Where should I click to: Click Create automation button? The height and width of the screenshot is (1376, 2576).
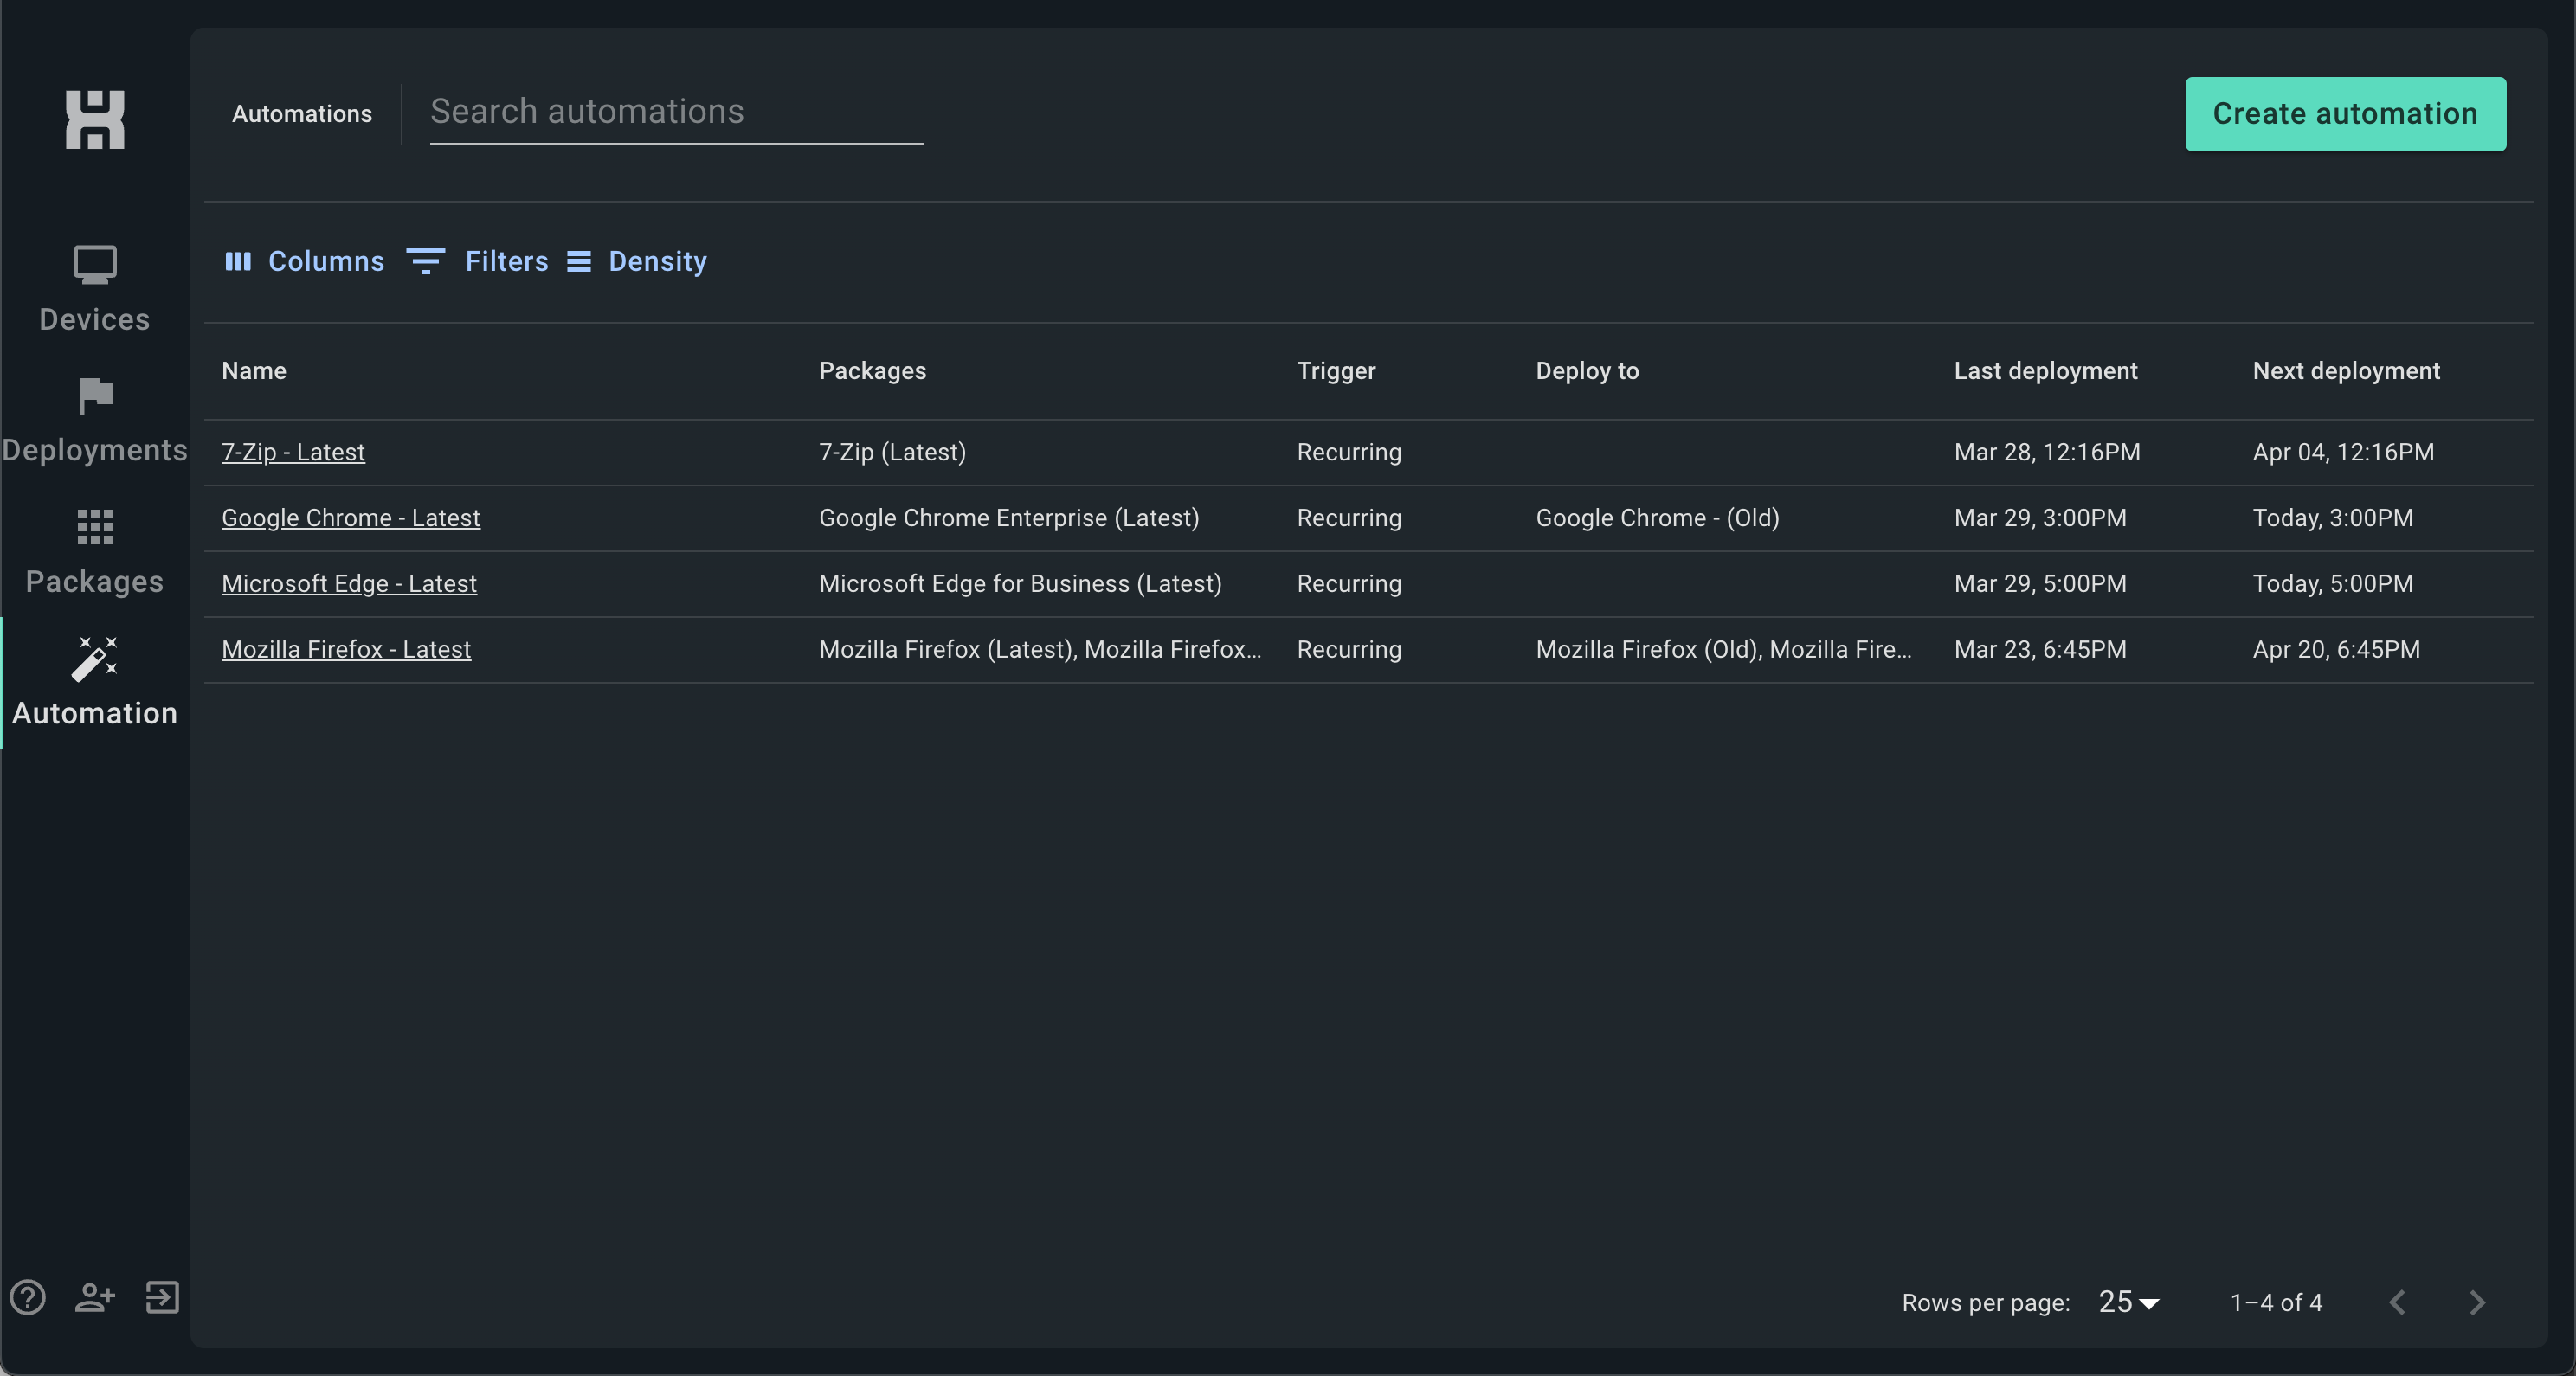pos(2345,114)
